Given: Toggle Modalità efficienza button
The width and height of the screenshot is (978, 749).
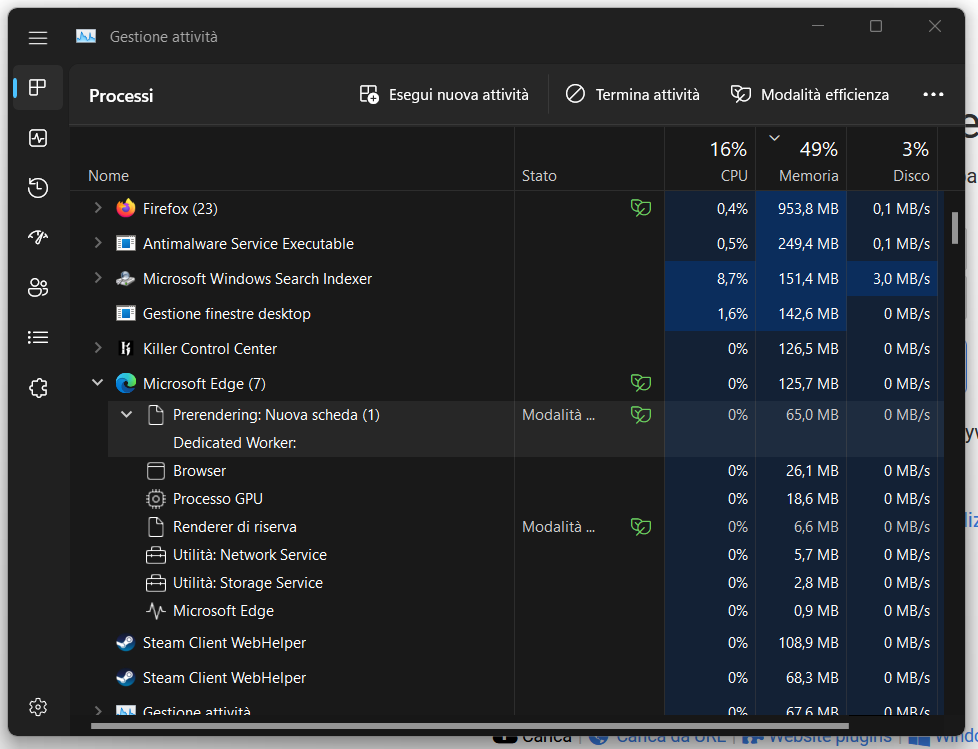Looking at the screenshot, I should pyautogui.click(x=810, y=95).
